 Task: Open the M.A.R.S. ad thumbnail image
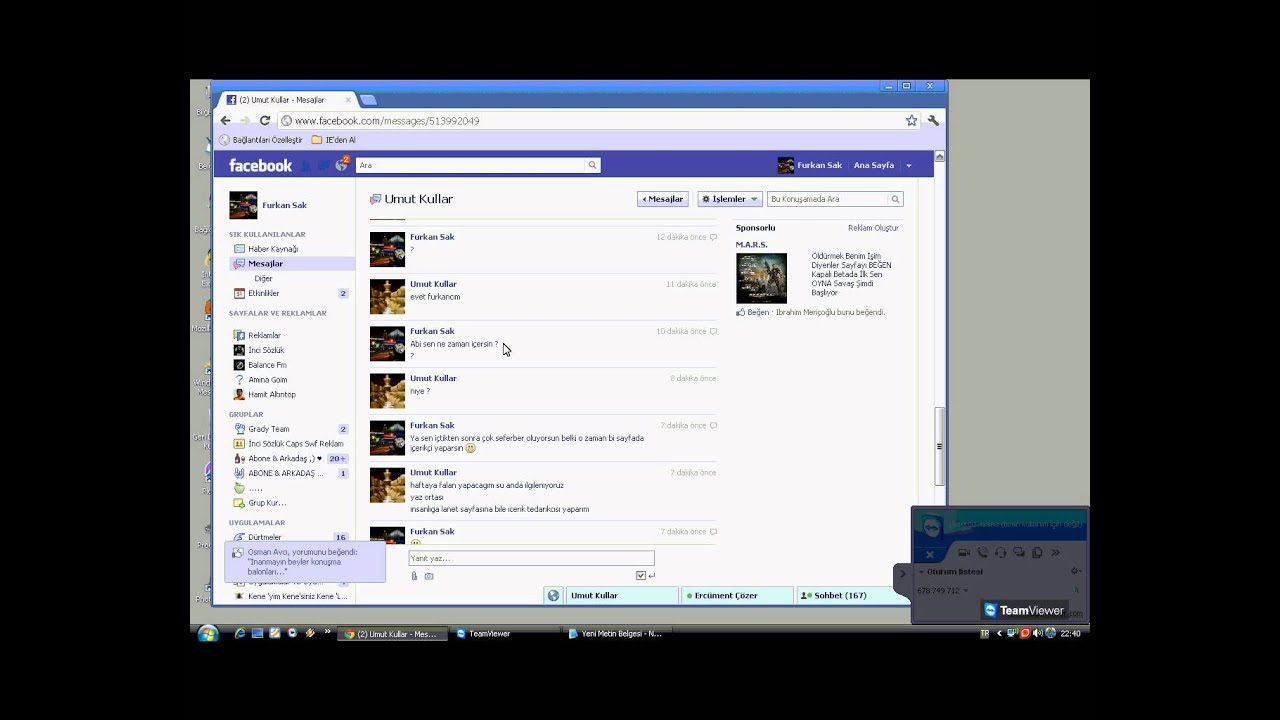[x=761, y=278]
